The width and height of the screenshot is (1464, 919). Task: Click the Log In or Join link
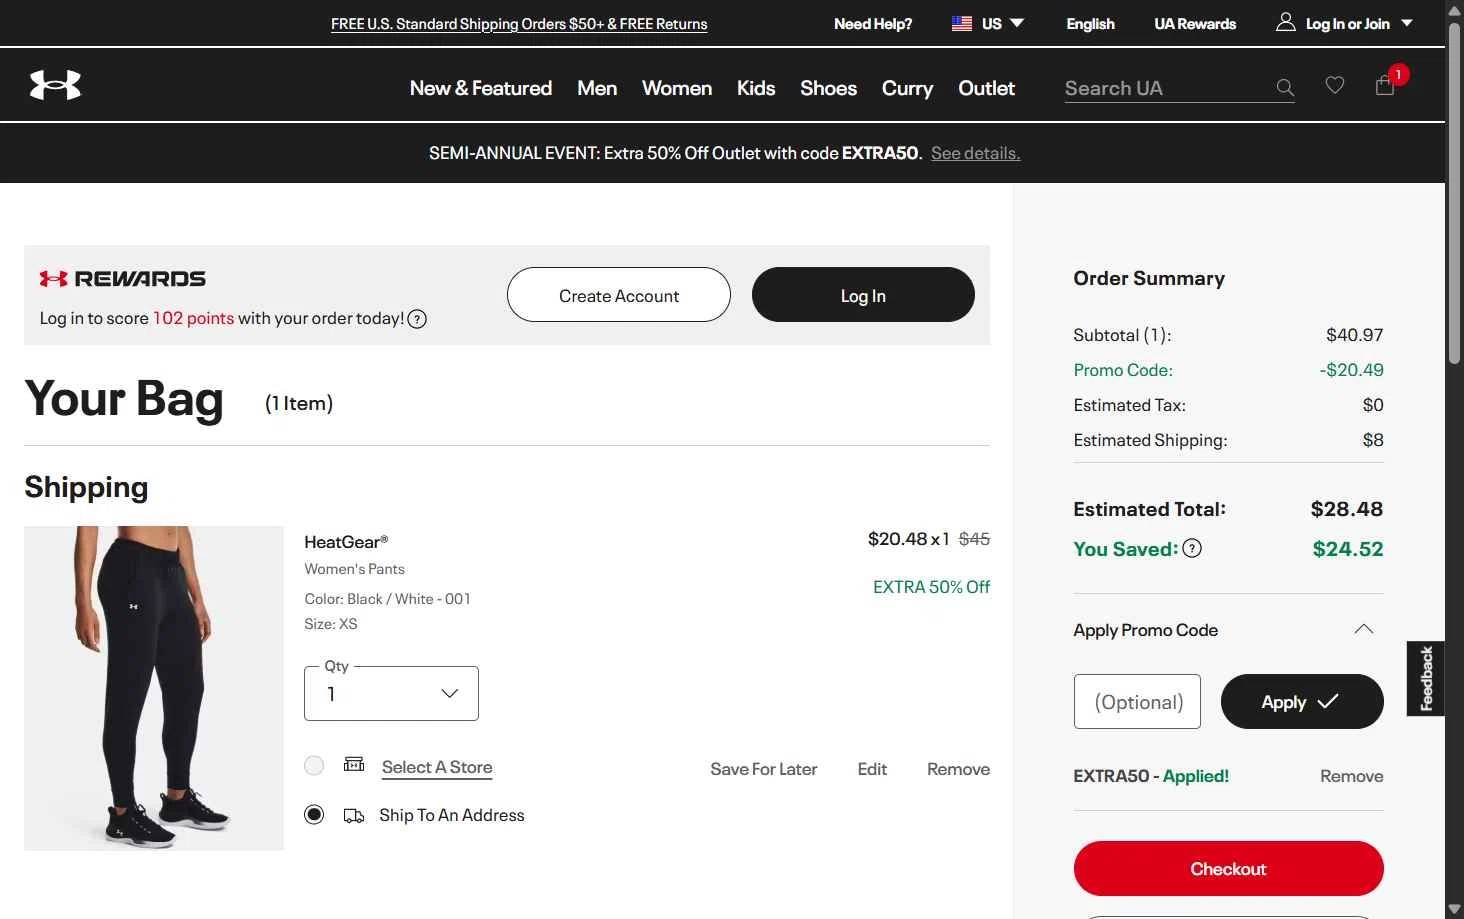(1348, 24)
